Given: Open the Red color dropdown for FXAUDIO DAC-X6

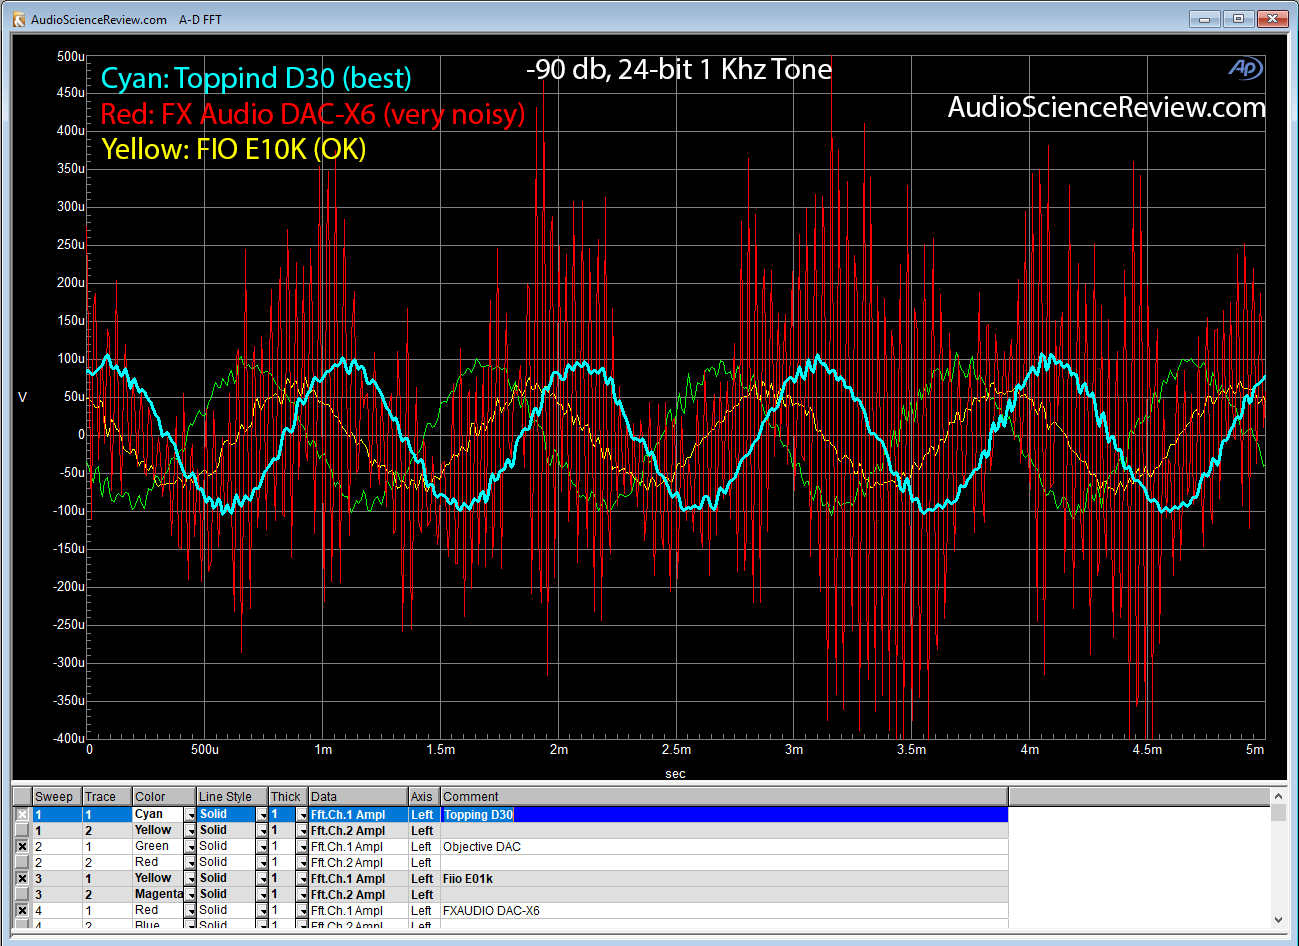Looking at the screenshot, I should [x=190, y=911].
